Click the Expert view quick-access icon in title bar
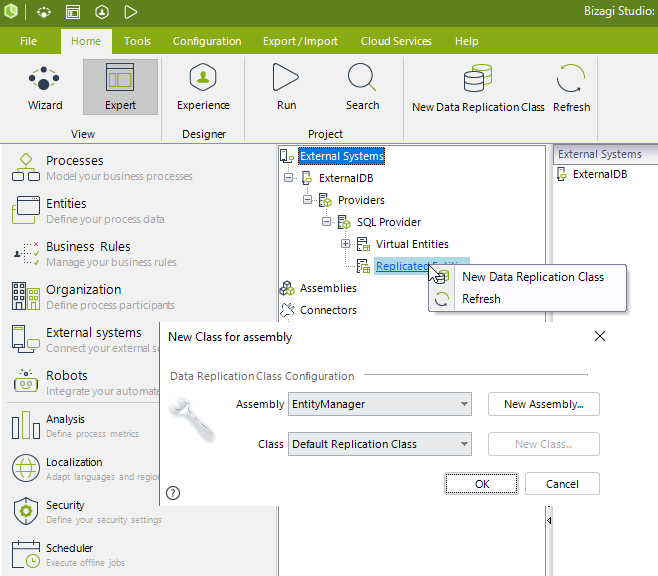The height and width of the screenshot is (576, 658). point(73,12)
